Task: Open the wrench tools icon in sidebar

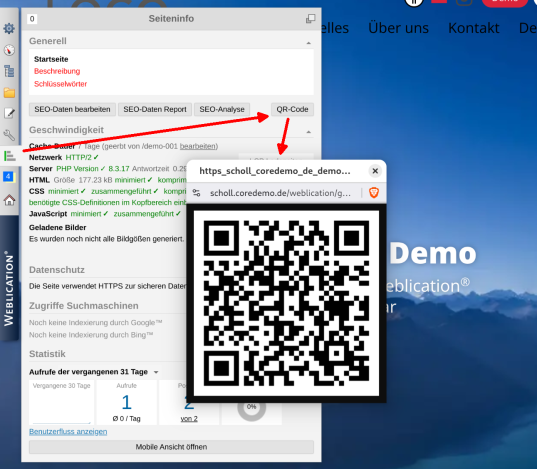Action: point(9,135)
